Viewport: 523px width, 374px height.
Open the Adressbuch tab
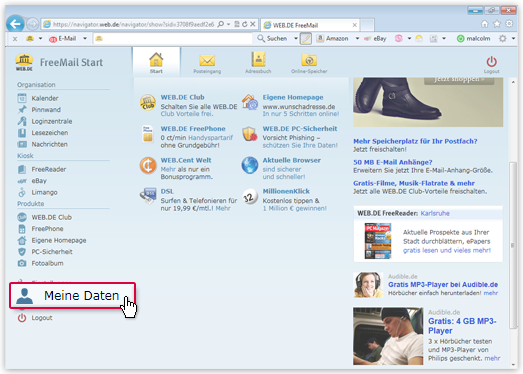click(258, 63)
